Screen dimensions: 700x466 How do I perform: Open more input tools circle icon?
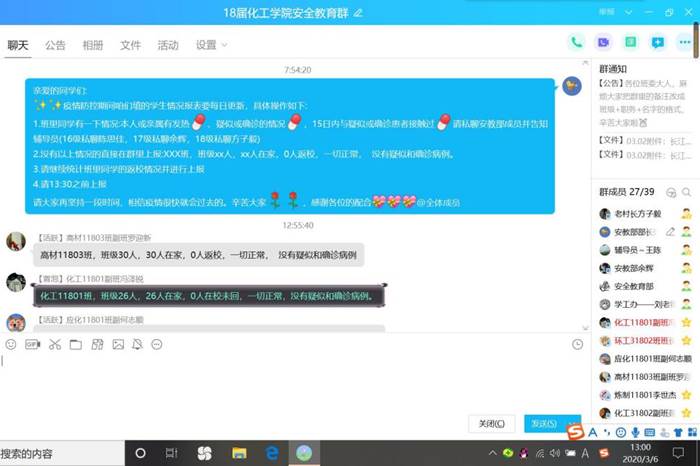[x=157, y=344]
